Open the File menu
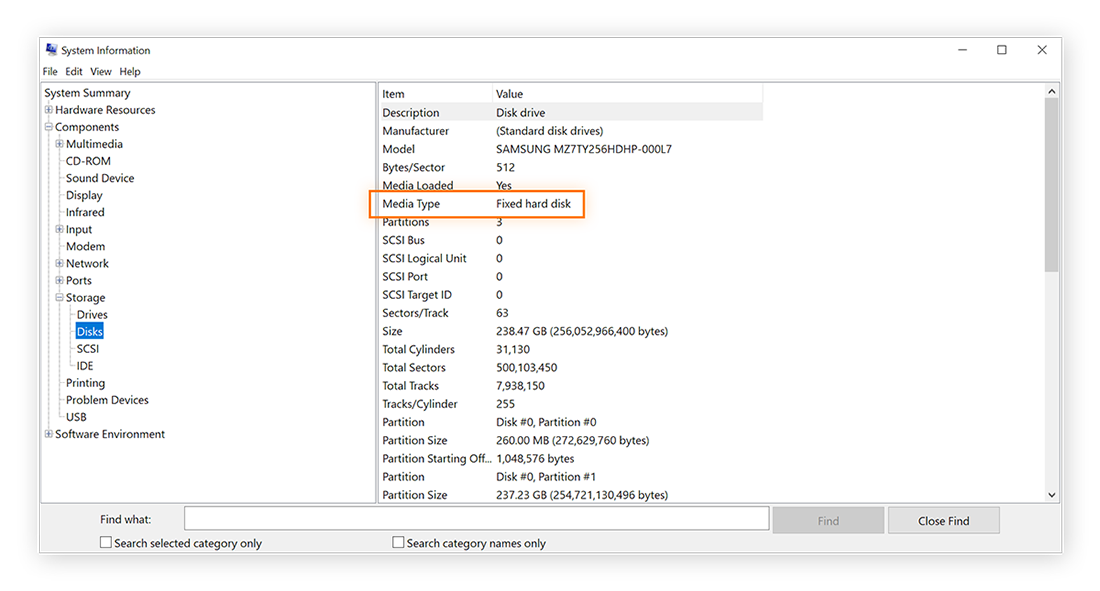The height and width of the screenshot is (591, 1100). (x=49, y=71)
